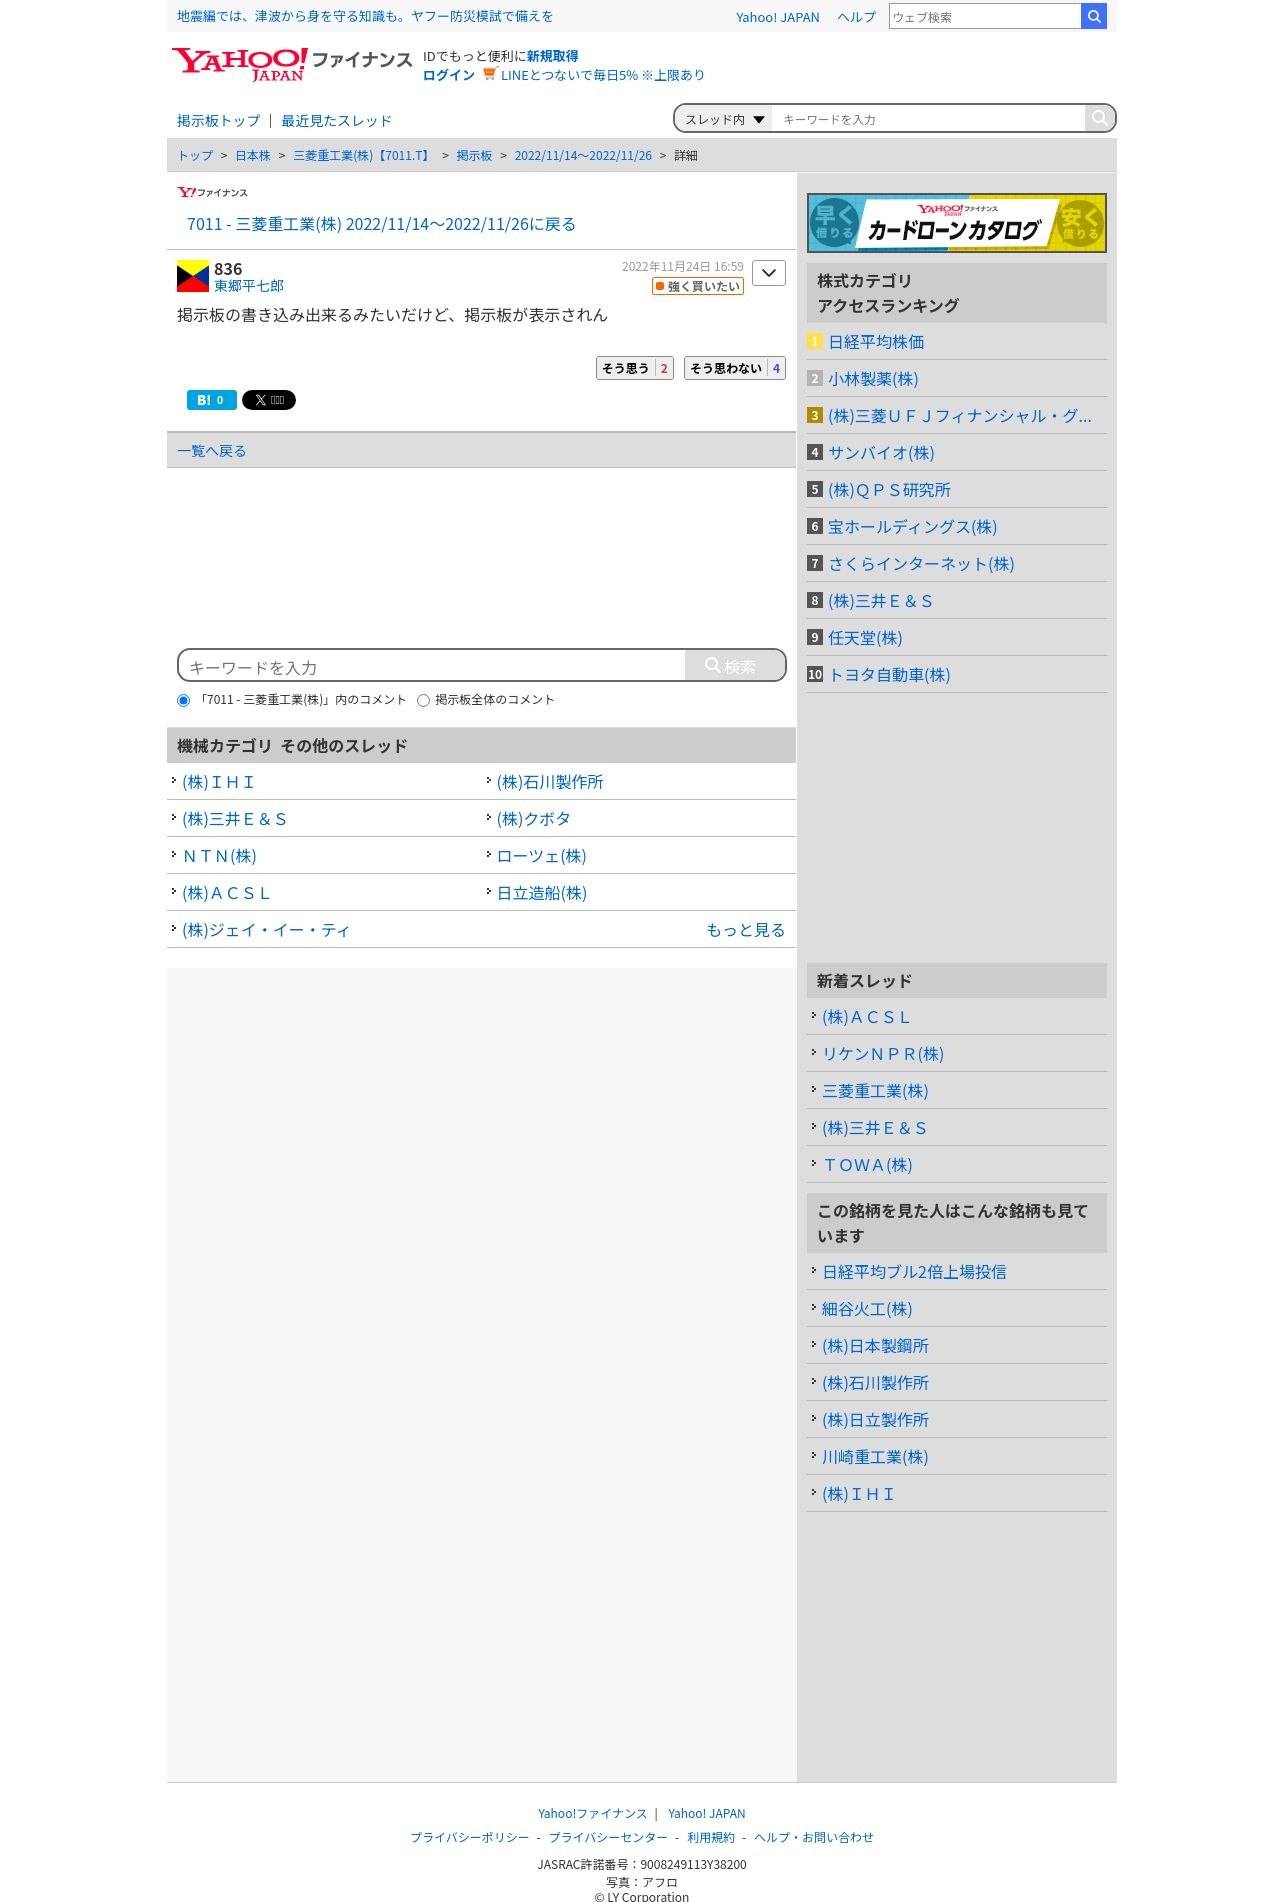Open the トヨタ自動車(株) ranking entry
The image size is (1284, 1902).
(x=889, y=675)
